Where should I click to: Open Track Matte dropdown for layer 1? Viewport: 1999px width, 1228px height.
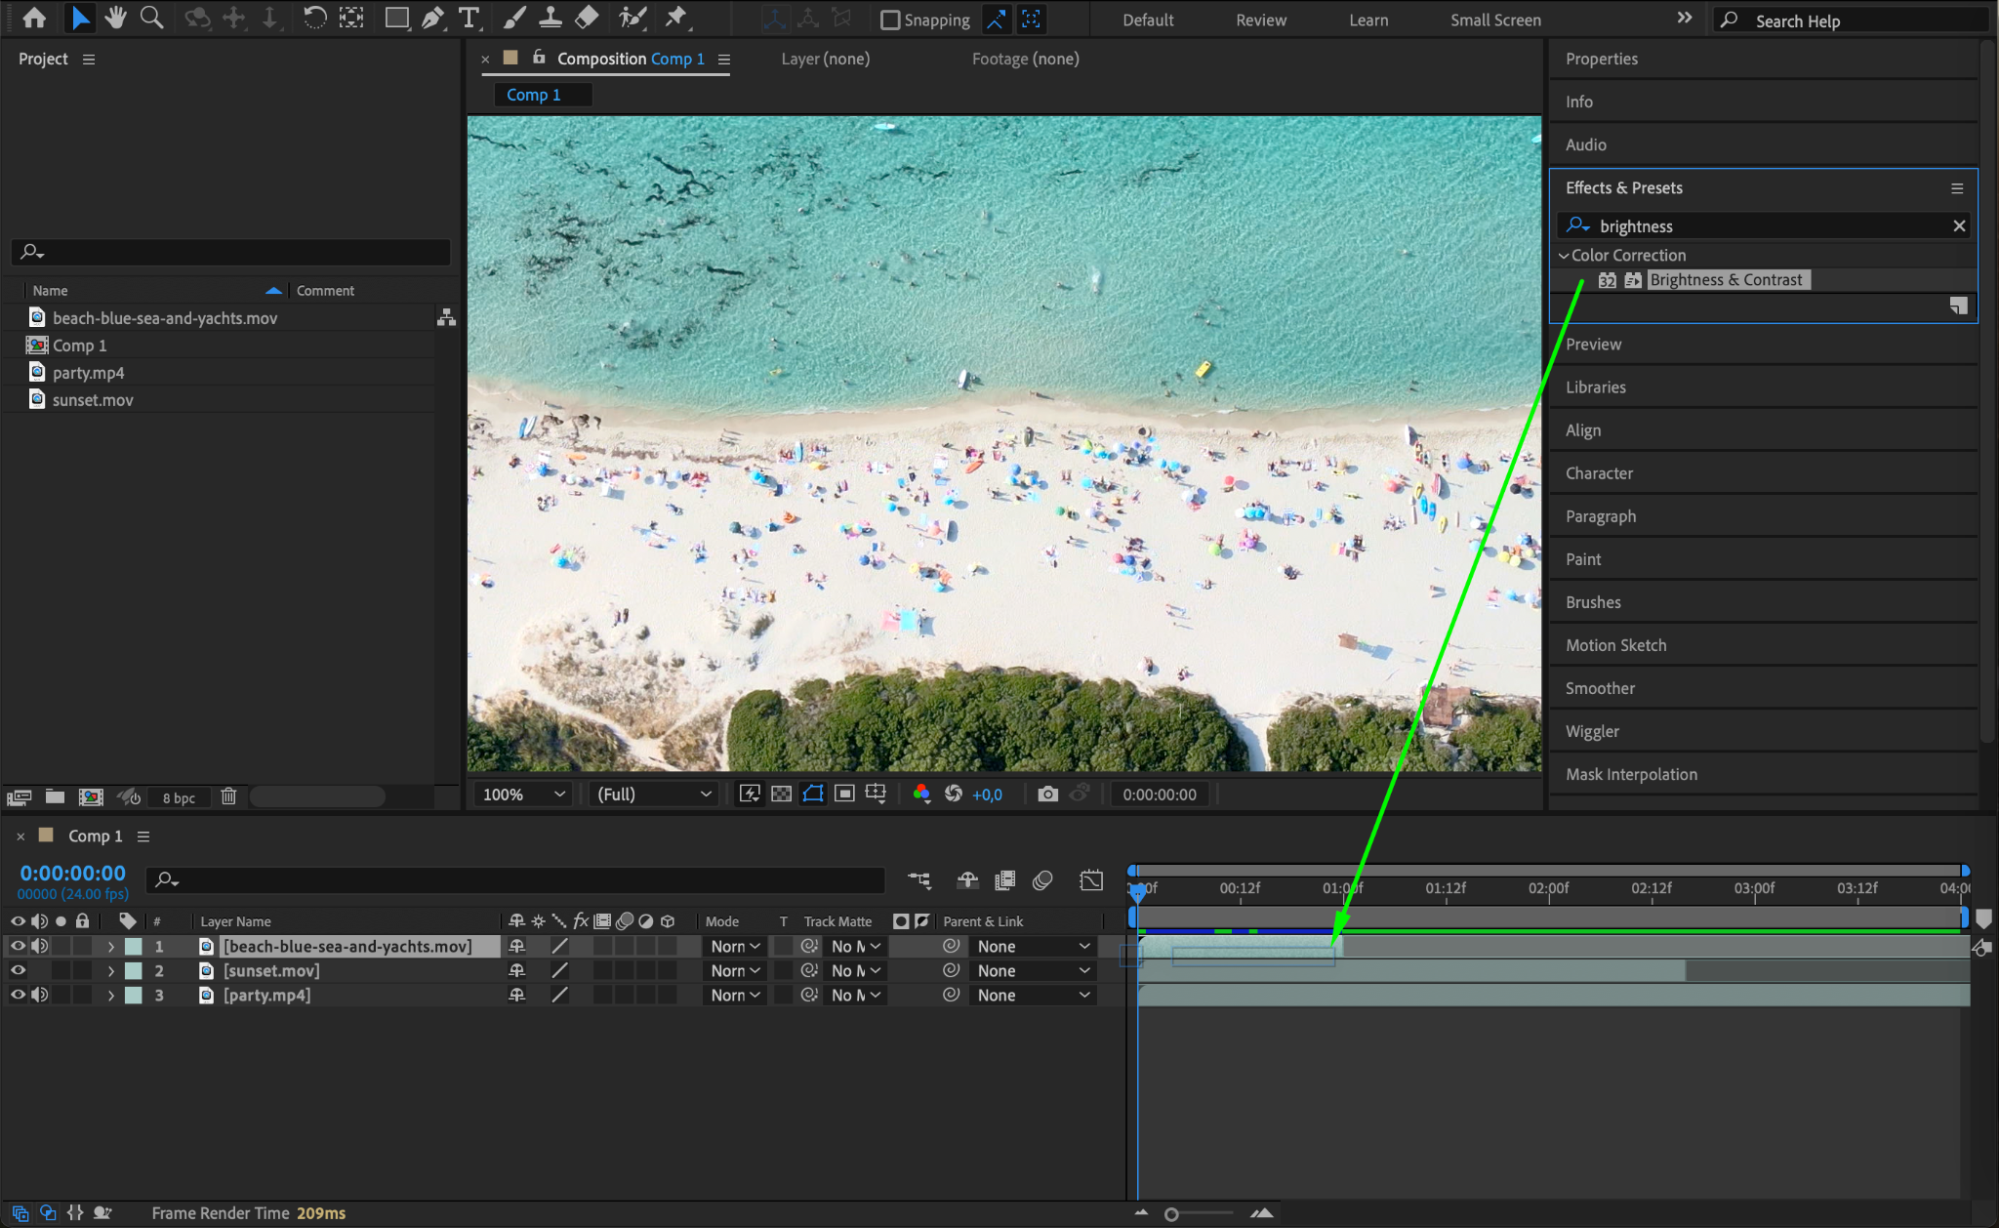(x=856, y=946)
